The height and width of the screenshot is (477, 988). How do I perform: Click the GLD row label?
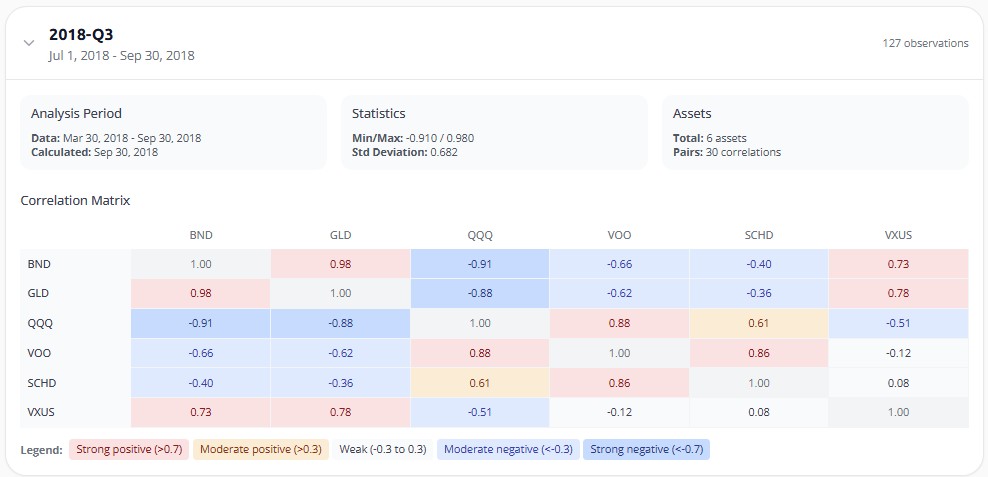[x=38, y=294]
